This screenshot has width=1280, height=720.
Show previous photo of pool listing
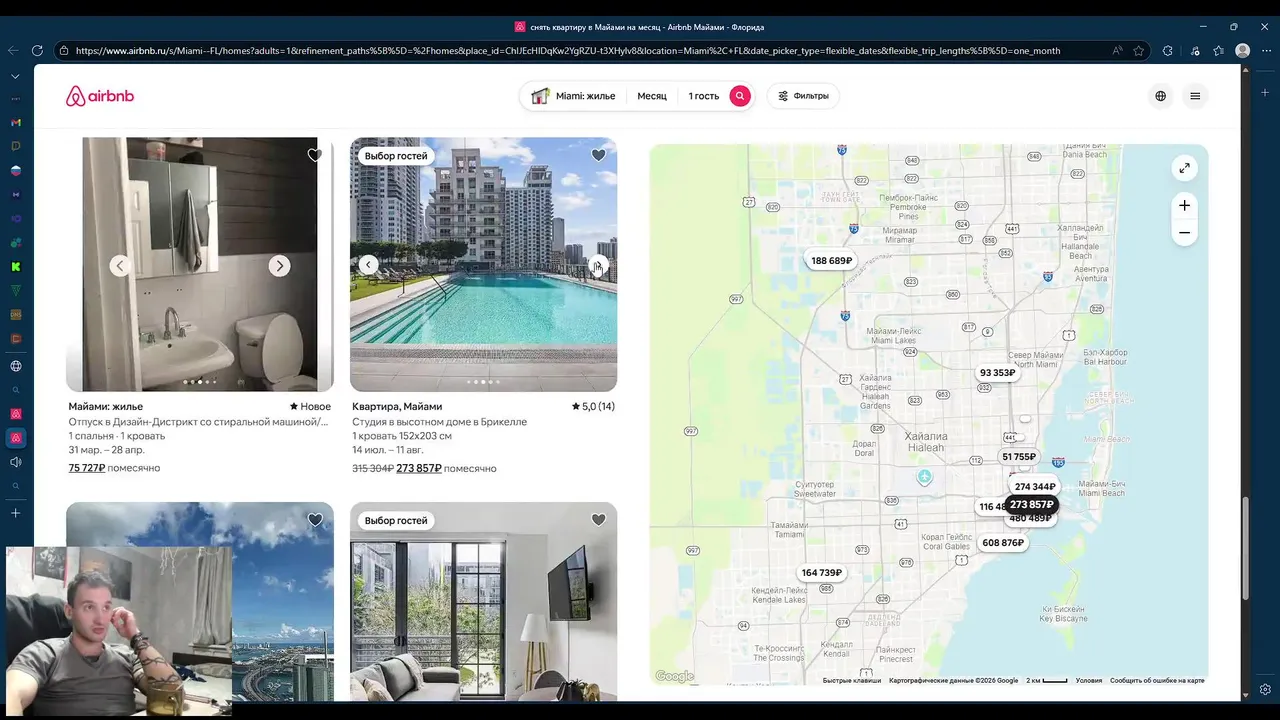[x=369, y=265]
